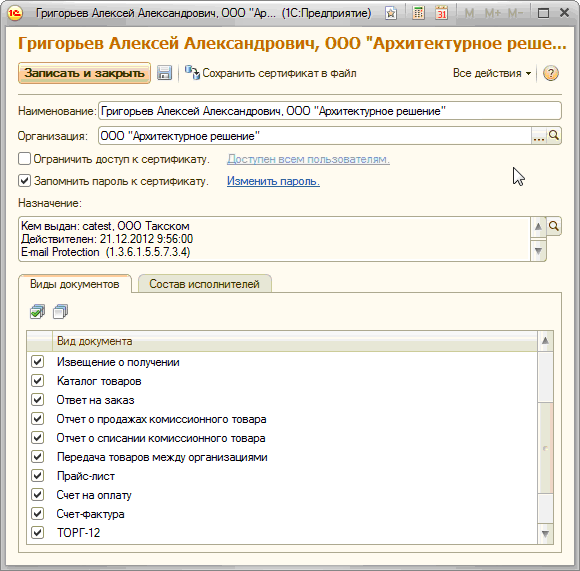Enable Ограничить доступ к сертификату checkbox
The width and height of the screenshot is (580, 571).
tap(24, 159)
